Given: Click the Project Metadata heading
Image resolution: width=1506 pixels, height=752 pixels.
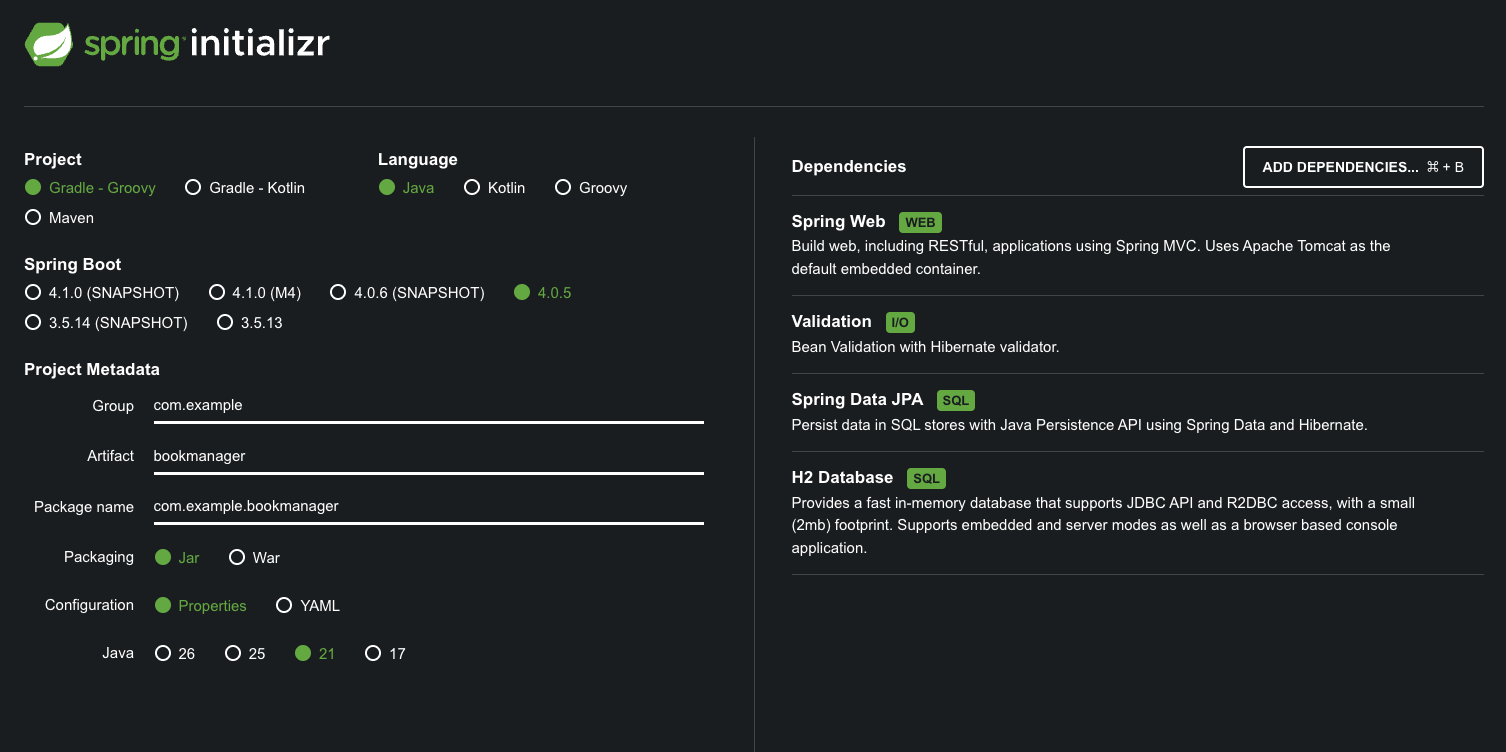Looking at the screenshot, I should [x=92, y=370].
